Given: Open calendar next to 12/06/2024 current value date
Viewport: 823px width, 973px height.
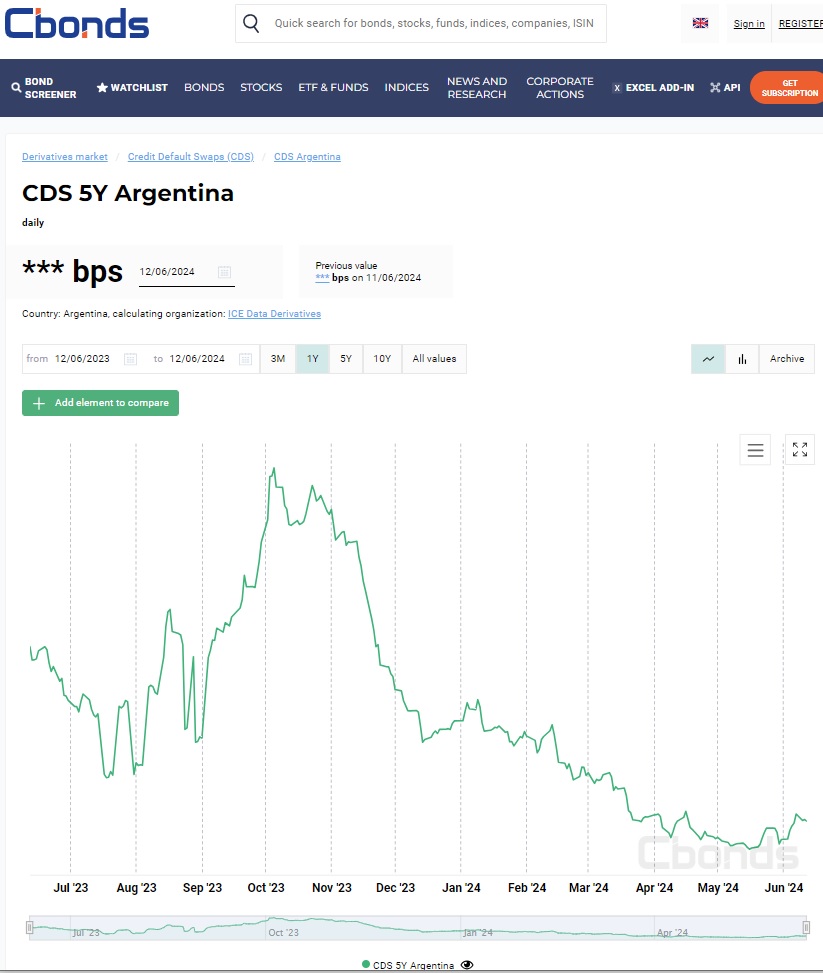Looking at the screenshot, I should click(x=224, y=272).
